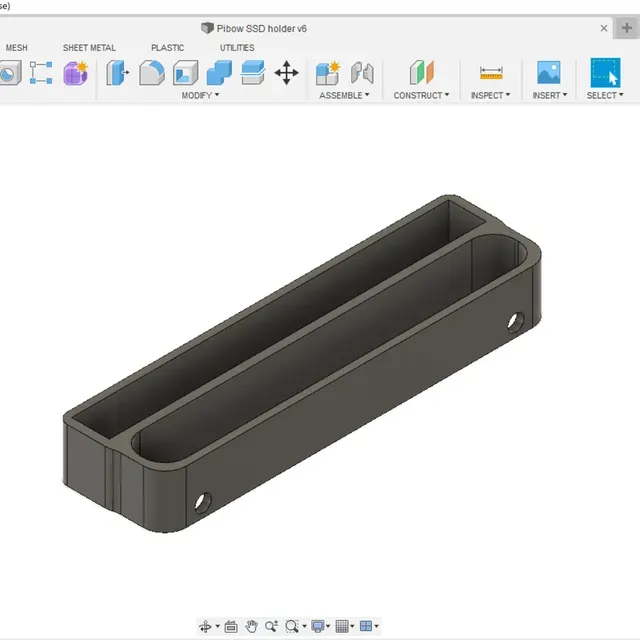Open Display Settings monitor icon
The image size is (640, 640).
coord(318,626)
